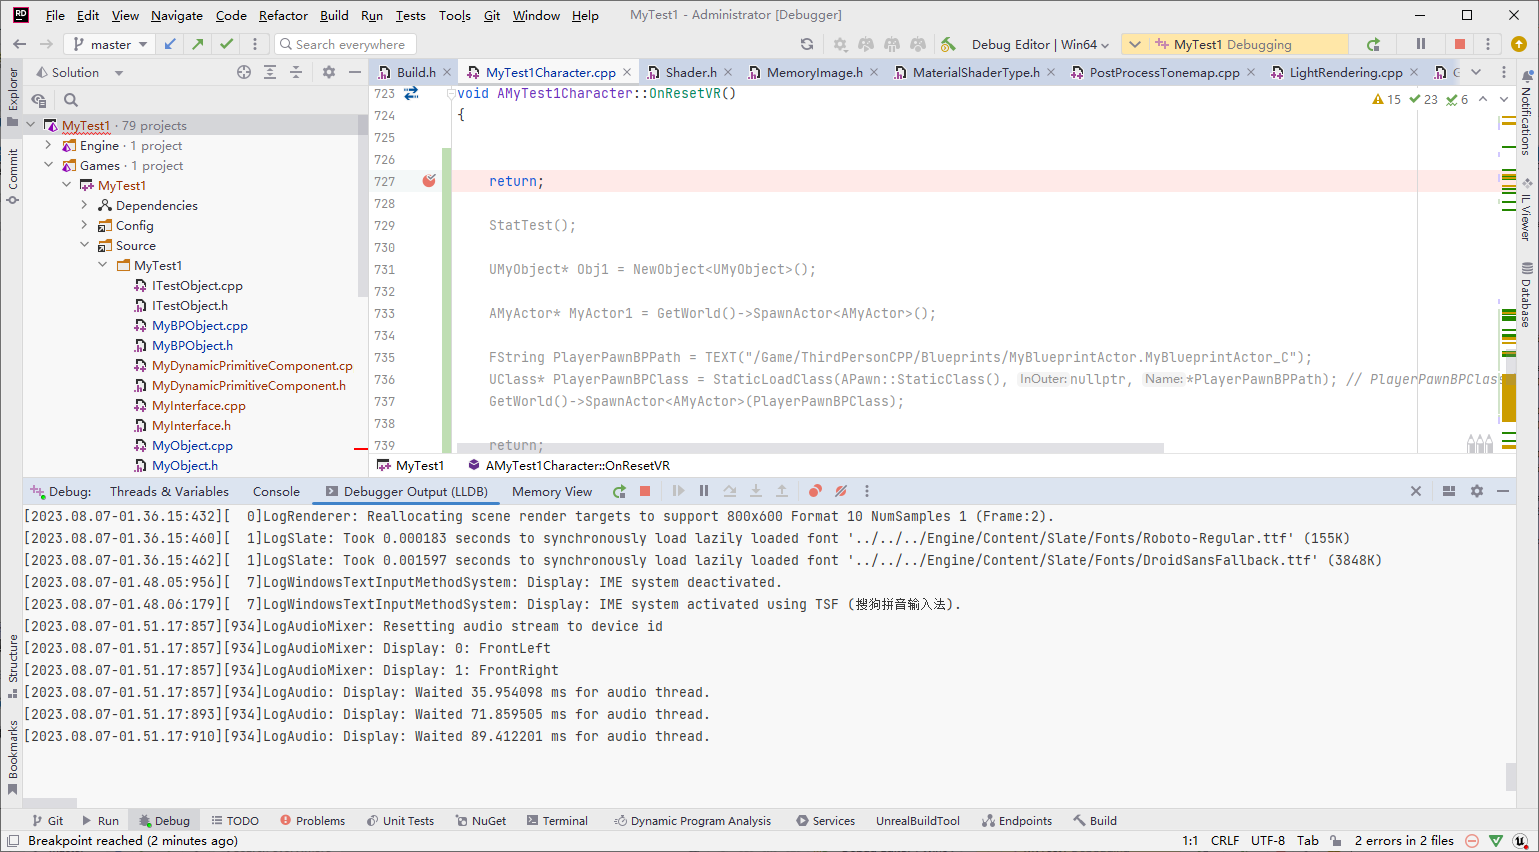Click Resume Program icon in Debug panel
1539x852 pixels.
678,491
